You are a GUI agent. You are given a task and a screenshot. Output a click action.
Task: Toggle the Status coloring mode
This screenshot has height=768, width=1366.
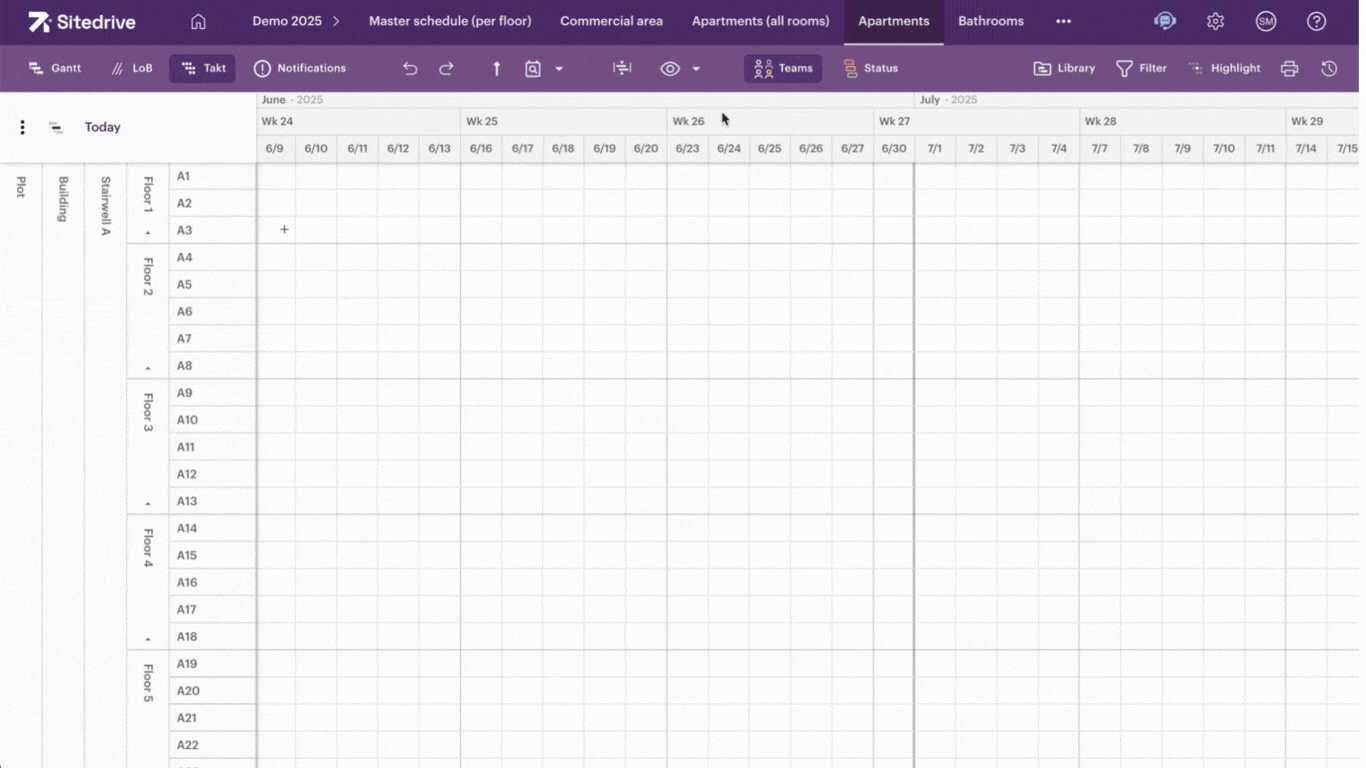[870, 68]
